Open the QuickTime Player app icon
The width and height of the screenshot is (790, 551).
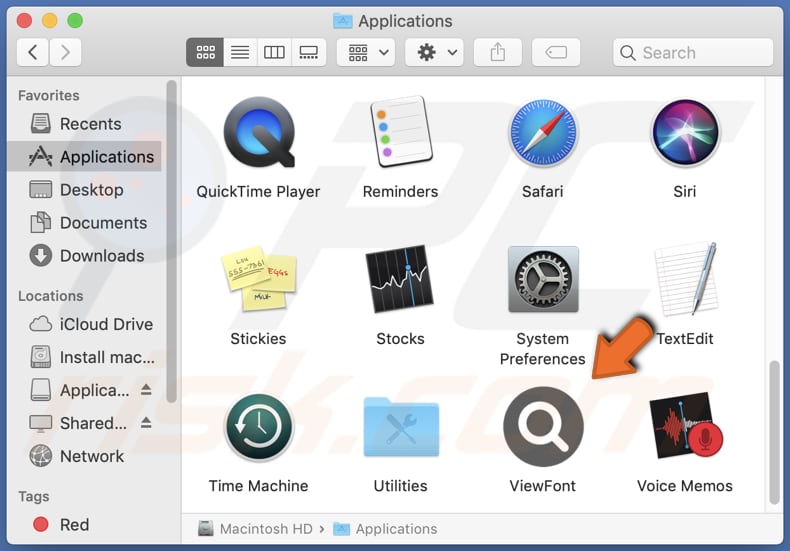click(259, 133)
